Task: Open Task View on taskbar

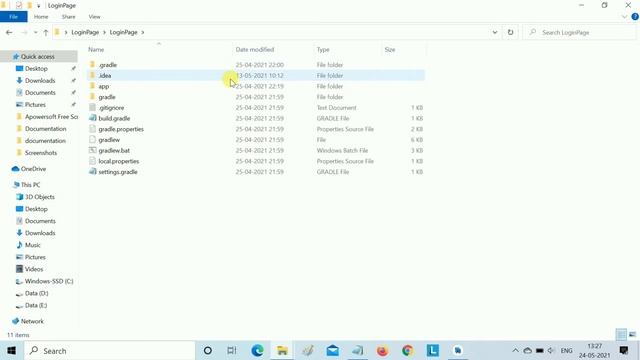Action: tap(232, 351)
